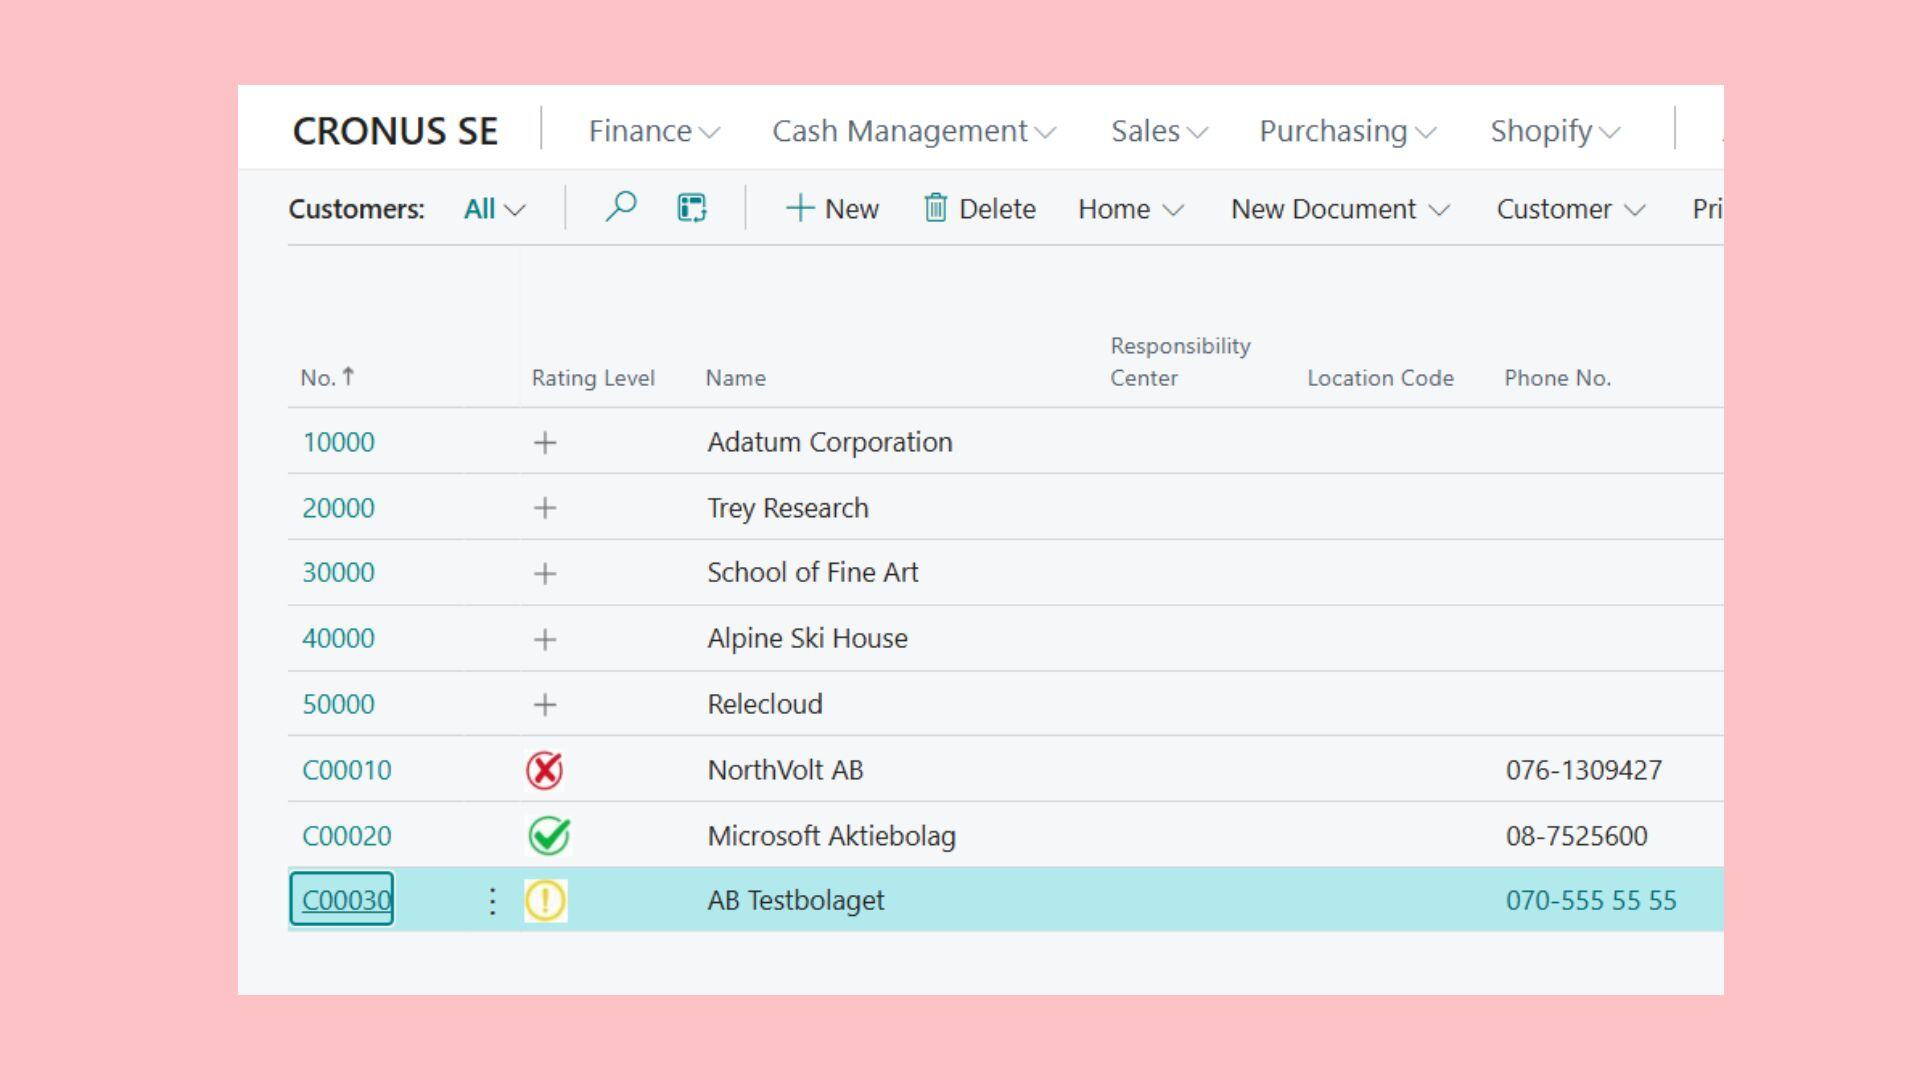Click the New plus icon button
The height and width of the screenshot is (1080, 1920).
(832, 208)
